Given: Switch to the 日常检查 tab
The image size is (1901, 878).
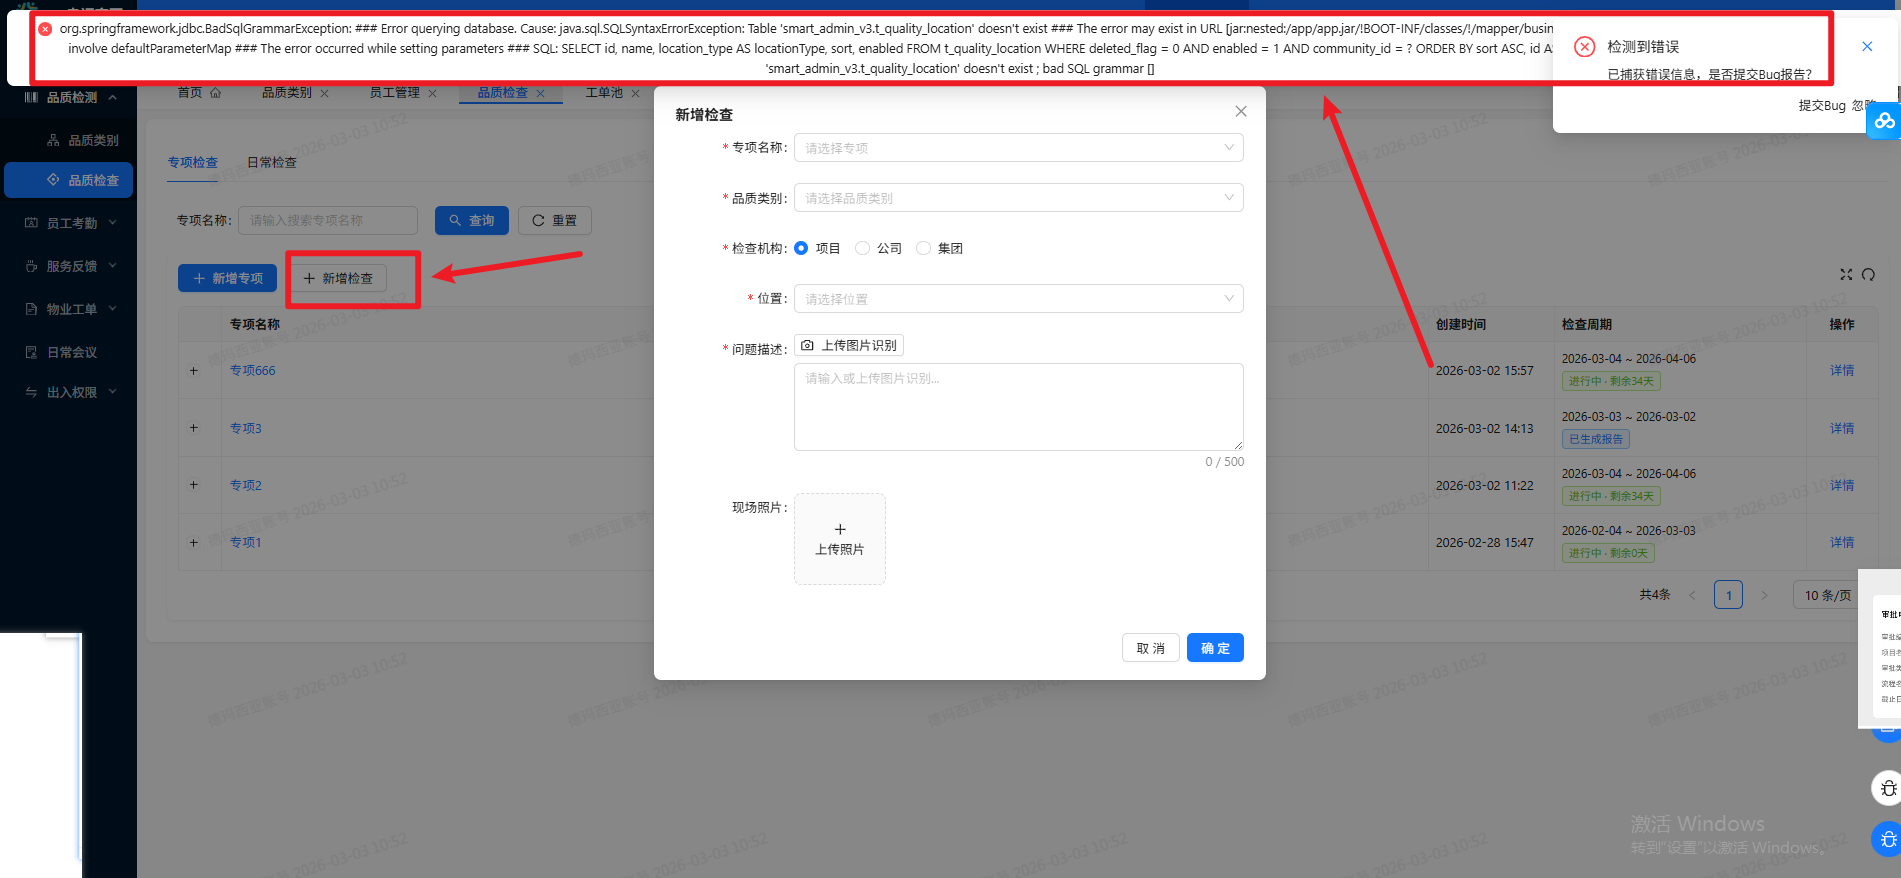Looking at the screenshot, I should (x=272, y=162).
